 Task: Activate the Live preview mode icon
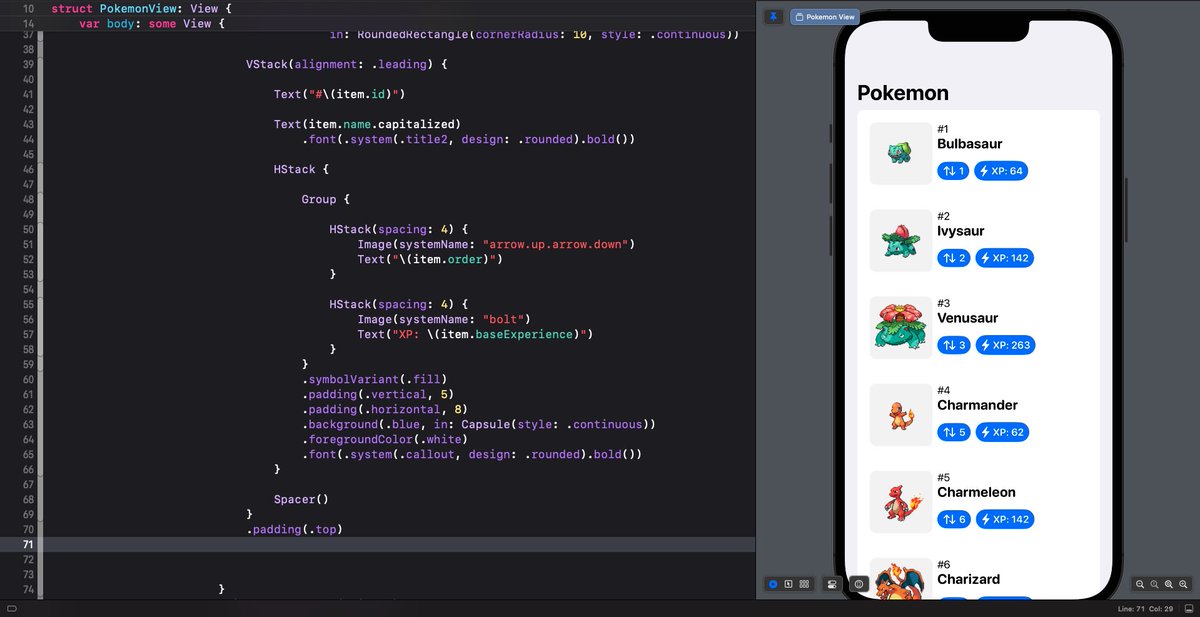pos(772,584)
